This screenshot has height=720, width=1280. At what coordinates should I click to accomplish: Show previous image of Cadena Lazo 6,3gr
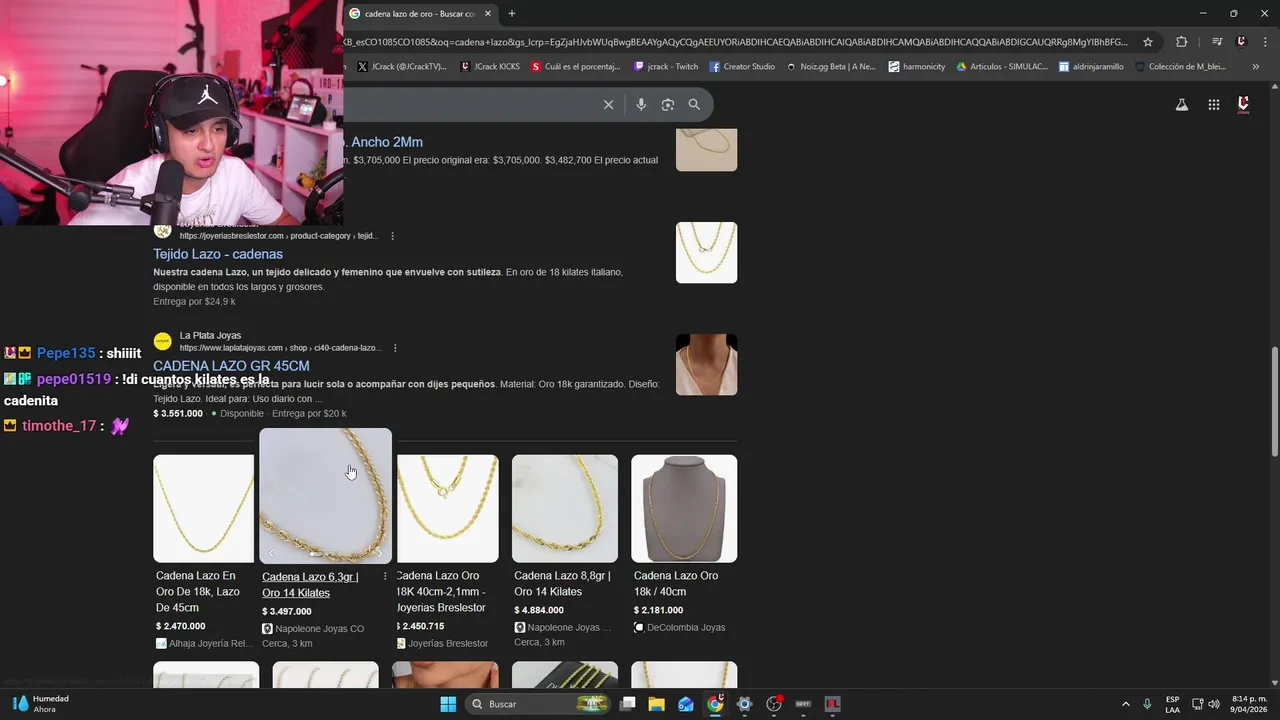tap(271, 553)
